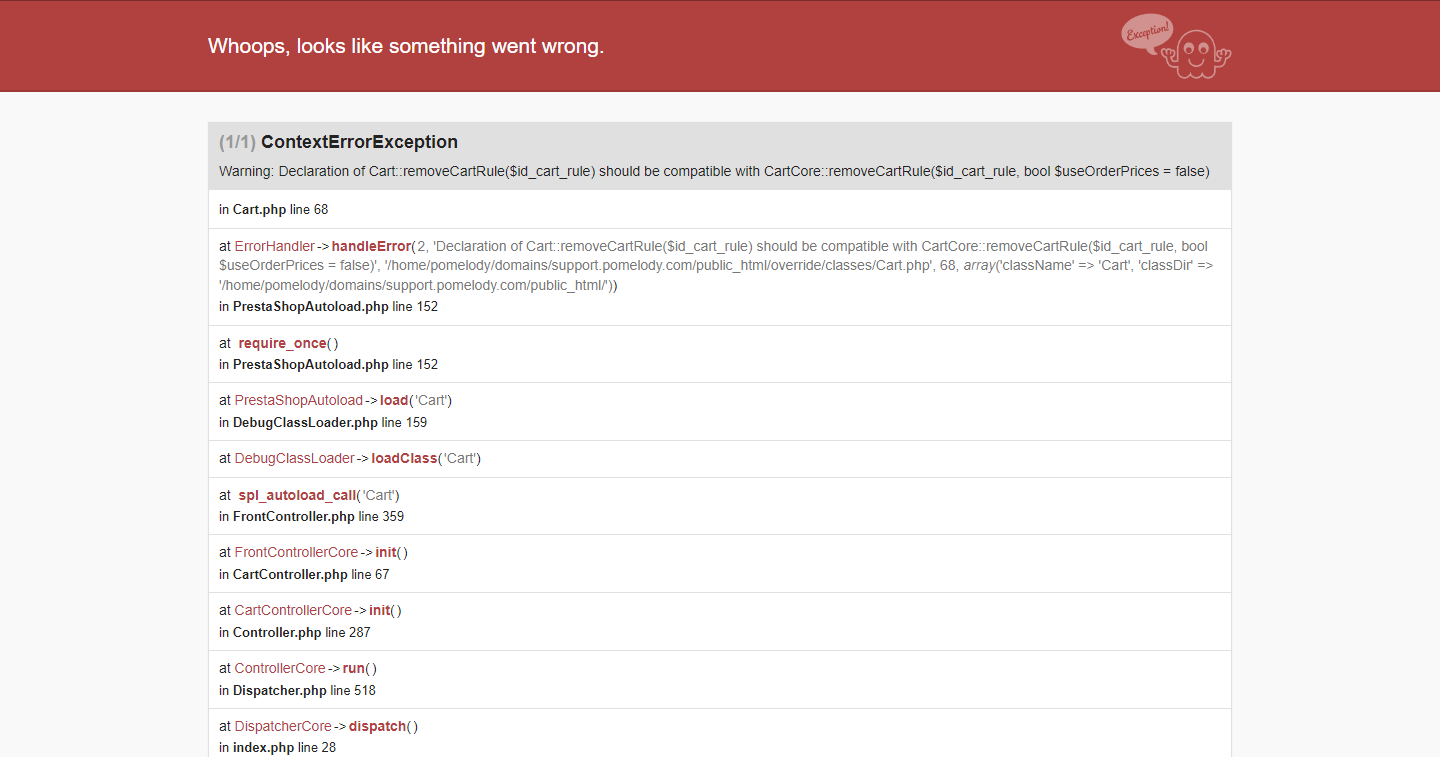Viewport: 1440px width, 757px height.
Task: Open the ControllerCore class link before run
Action: (x=280, y=668)
